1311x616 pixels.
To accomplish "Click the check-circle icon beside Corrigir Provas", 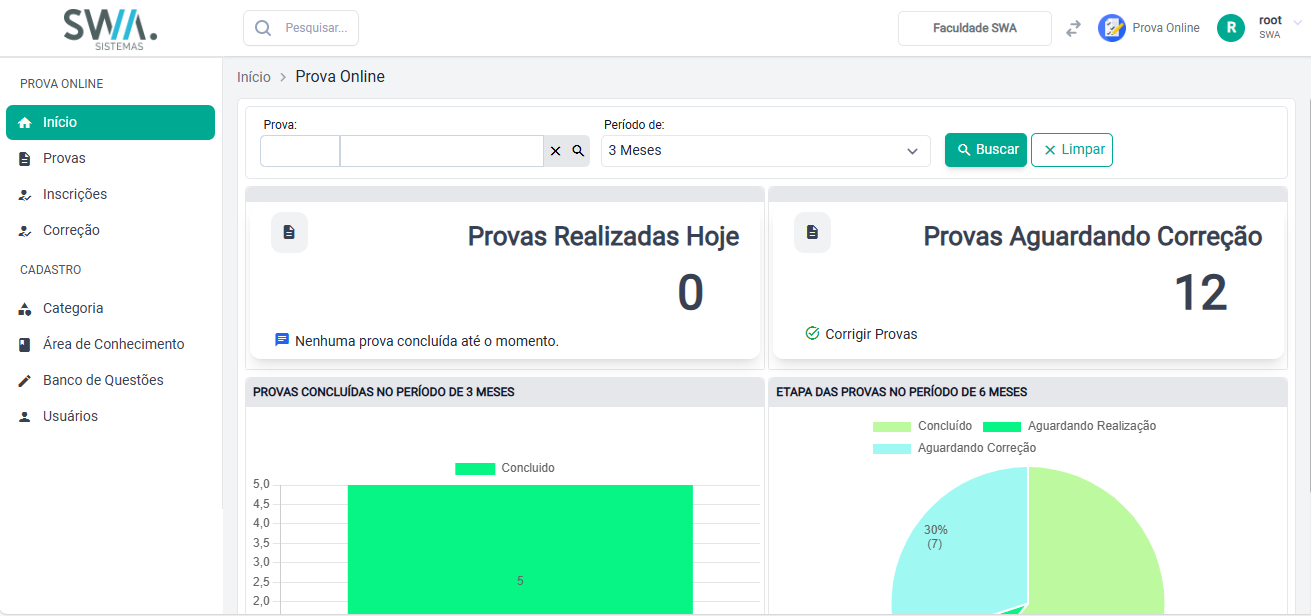I will 812,333.
